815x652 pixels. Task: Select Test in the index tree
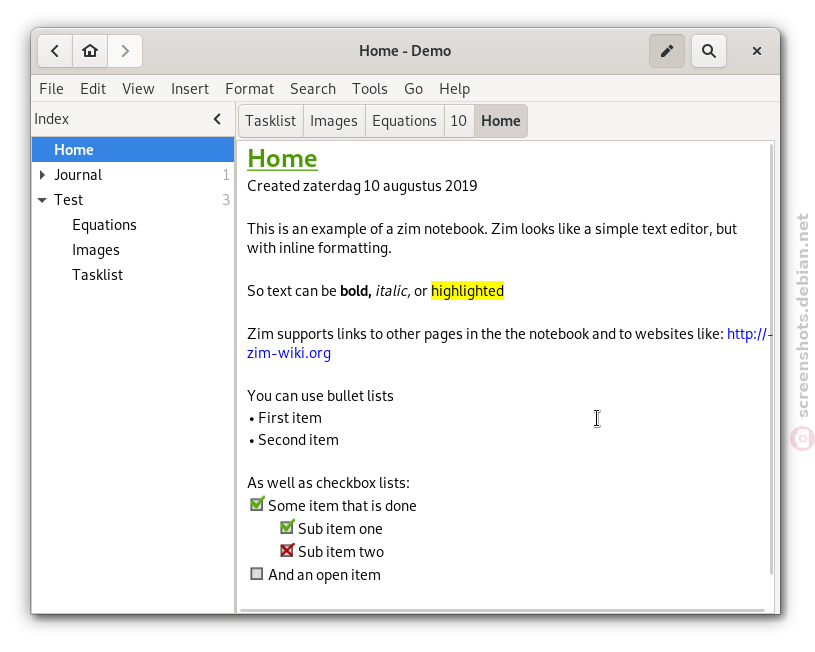tap(133, 200)
